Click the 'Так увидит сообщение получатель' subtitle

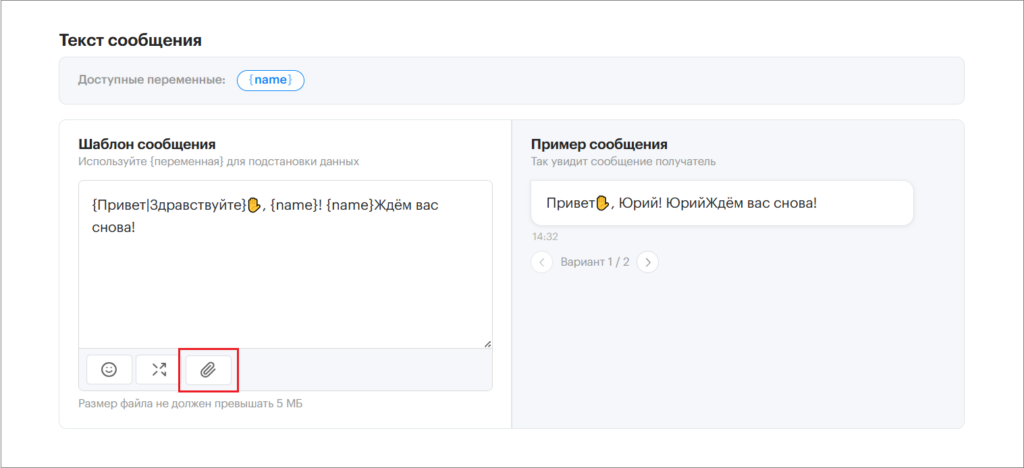click(x=624, y=161)
